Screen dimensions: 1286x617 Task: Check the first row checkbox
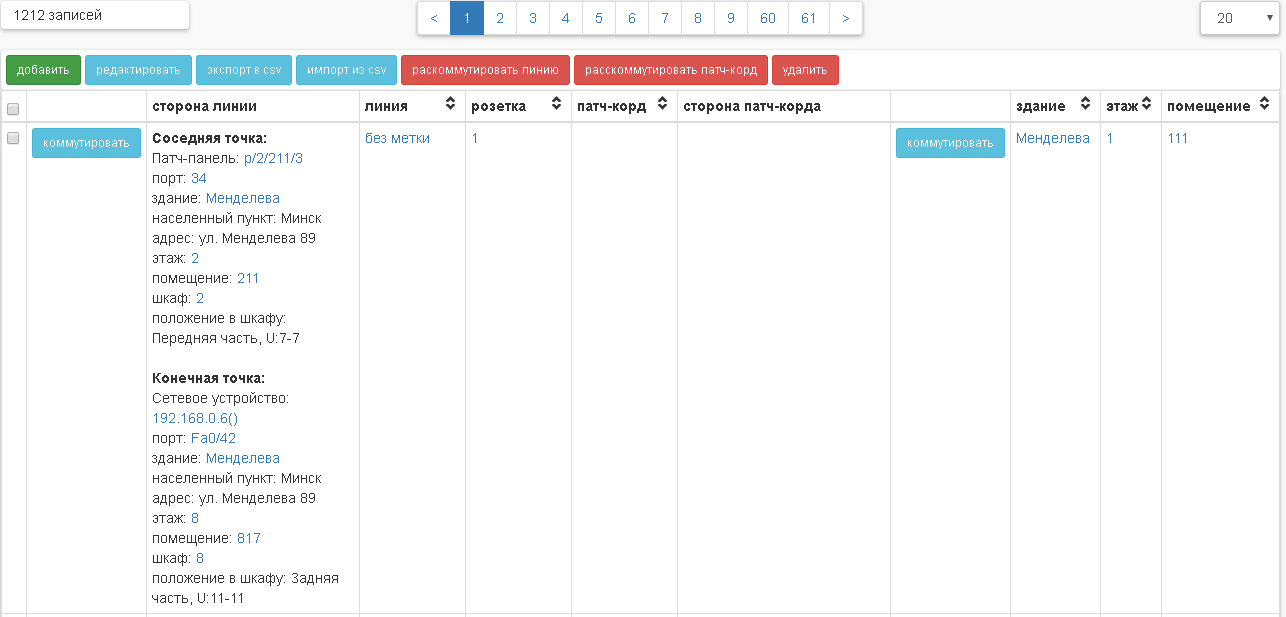13,138
